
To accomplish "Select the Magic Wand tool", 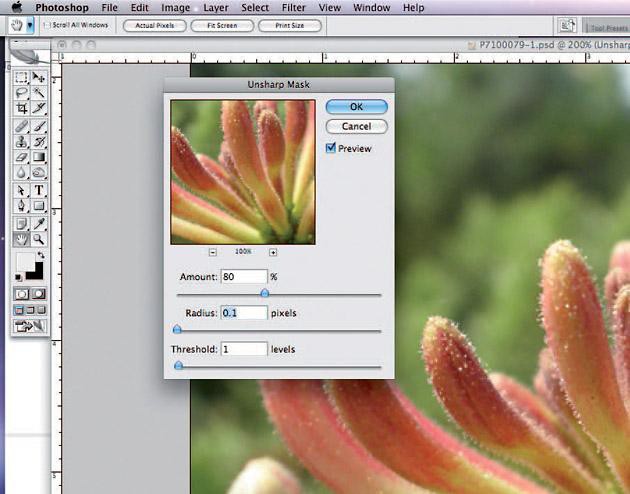I will [39, 93].
